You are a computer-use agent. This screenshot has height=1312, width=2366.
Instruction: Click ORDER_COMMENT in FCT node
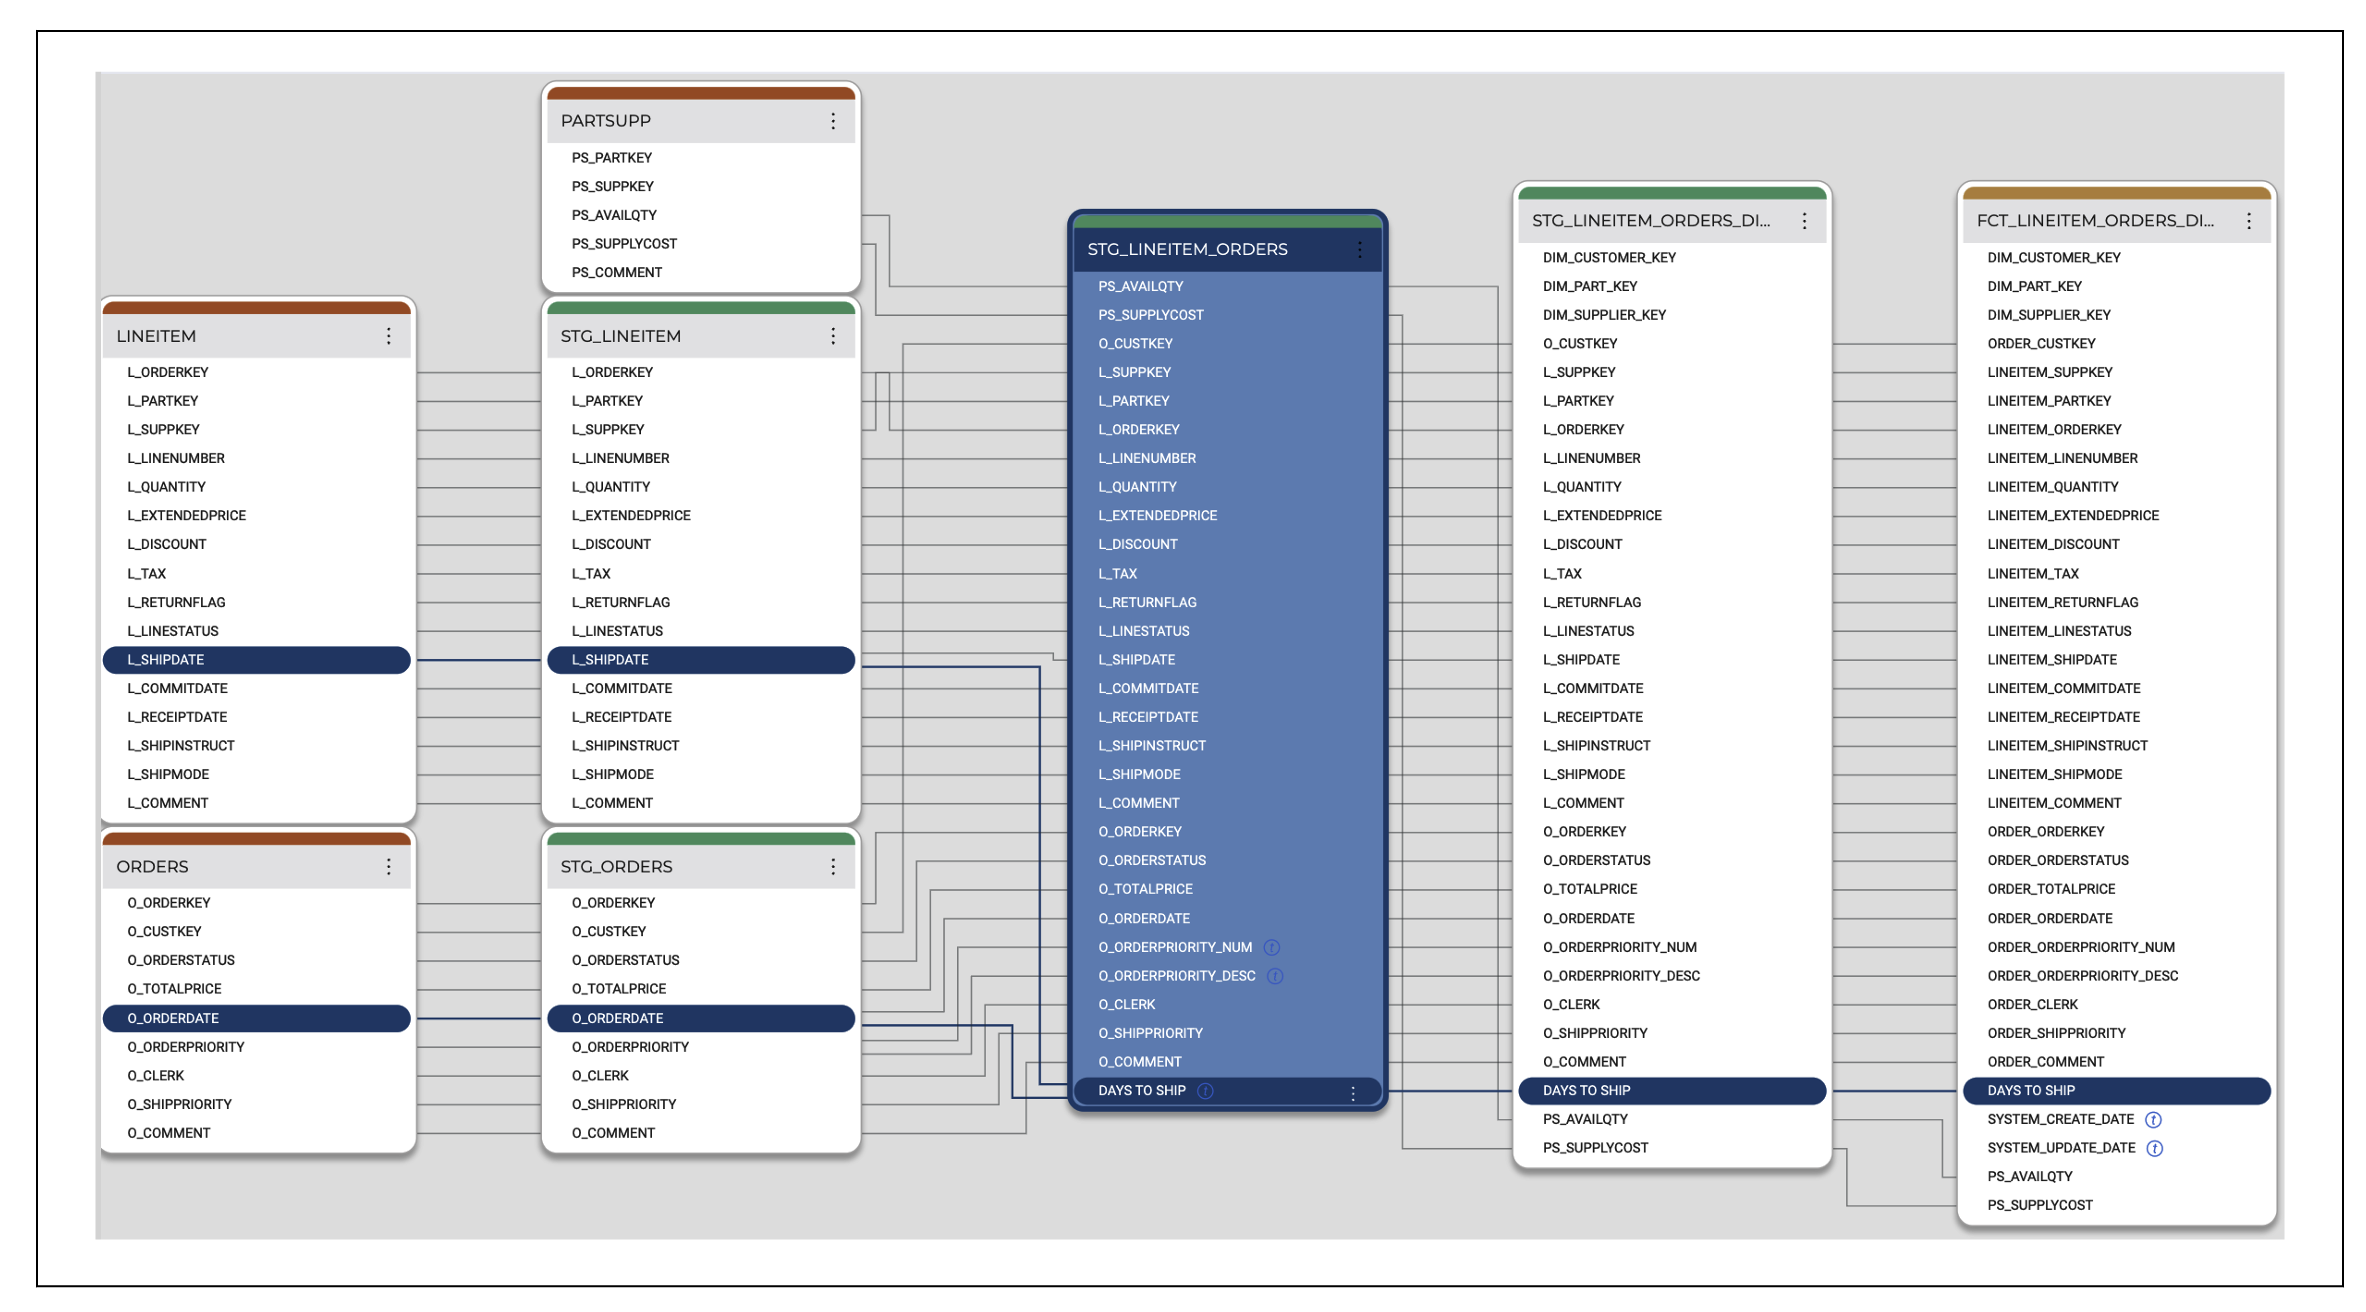click(x=2045, y=1063)
